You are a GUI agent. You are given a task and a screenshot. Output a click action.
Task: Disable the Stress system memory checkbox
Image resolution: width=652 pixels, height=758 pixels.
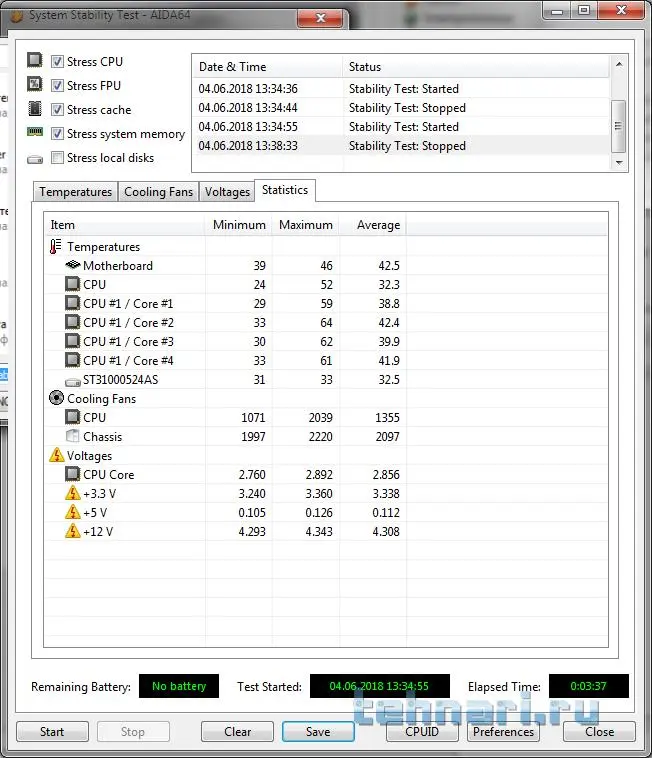tap(57, 133)
